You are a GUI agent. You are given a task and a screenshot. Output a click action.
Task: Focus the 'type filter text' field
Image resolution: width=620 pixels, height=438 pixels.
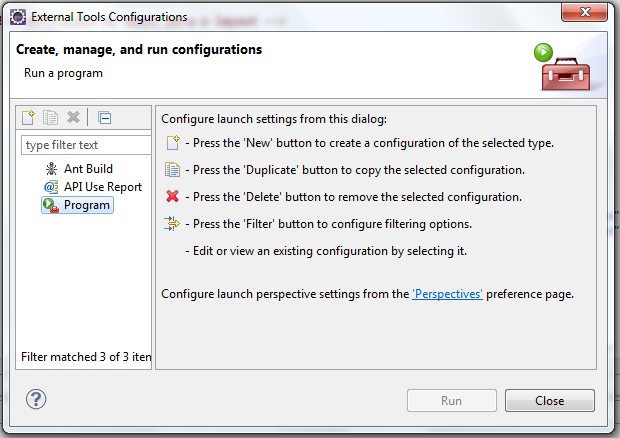point(86,145)
